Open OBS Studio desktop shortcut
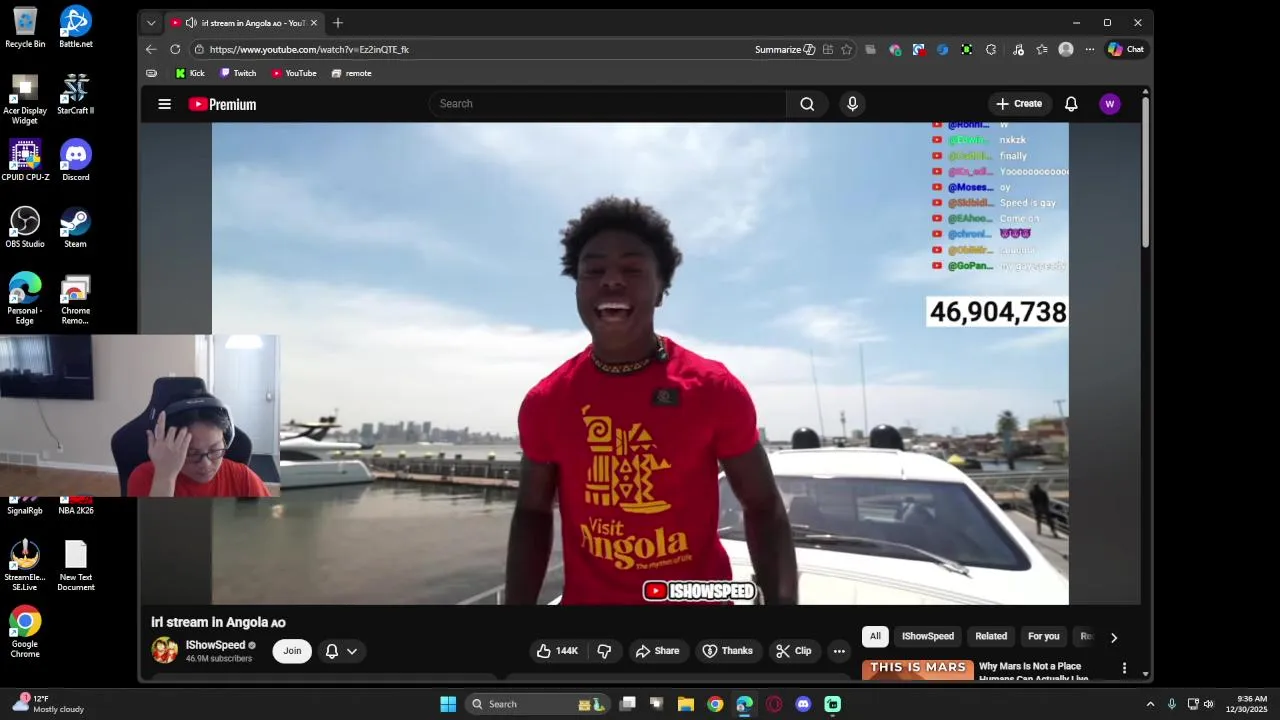The image size is (1280, 720). [x=25, y=227]
